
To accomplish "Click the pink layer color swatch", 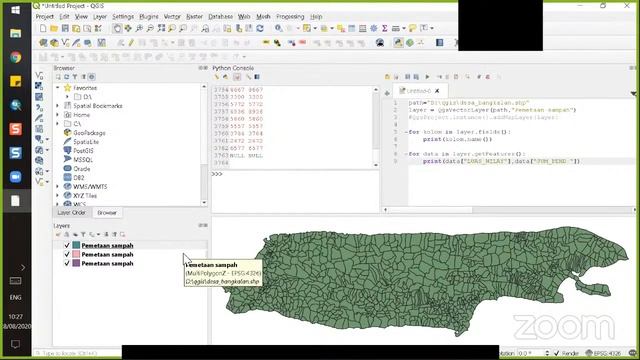I will coord(76,254).
